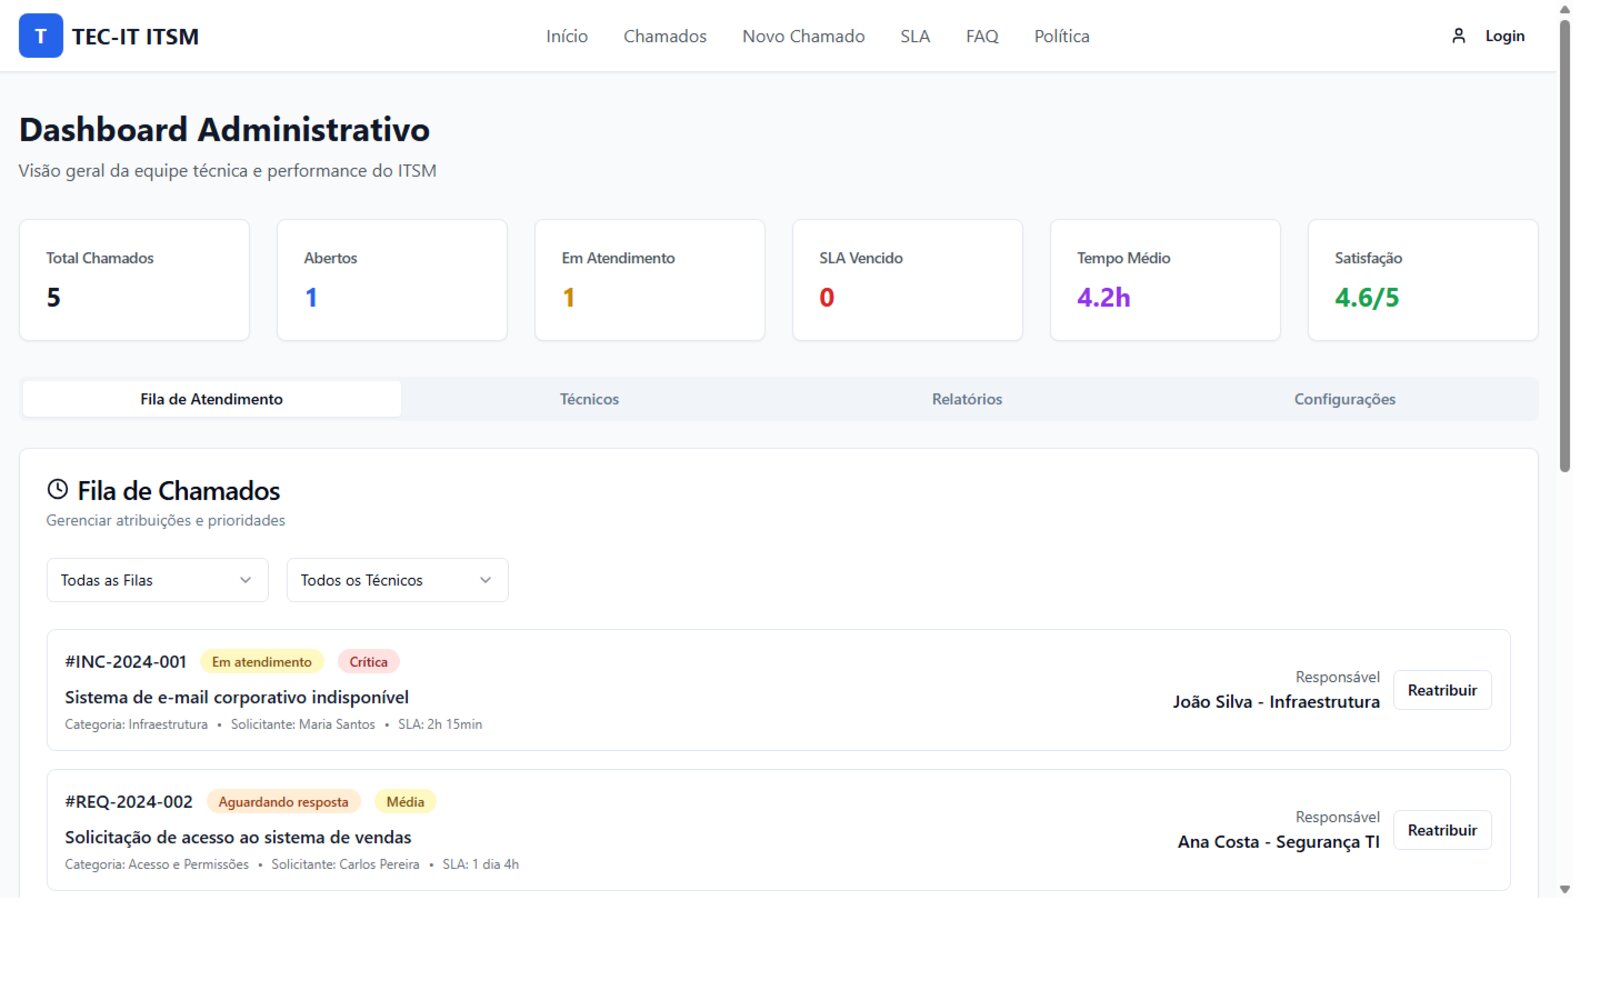The height and width of the screenshot is (1000, 1600).
Task: Click the page vertical scrollbar thumb
Action: pyautogui.click(x=1565, y=245)
